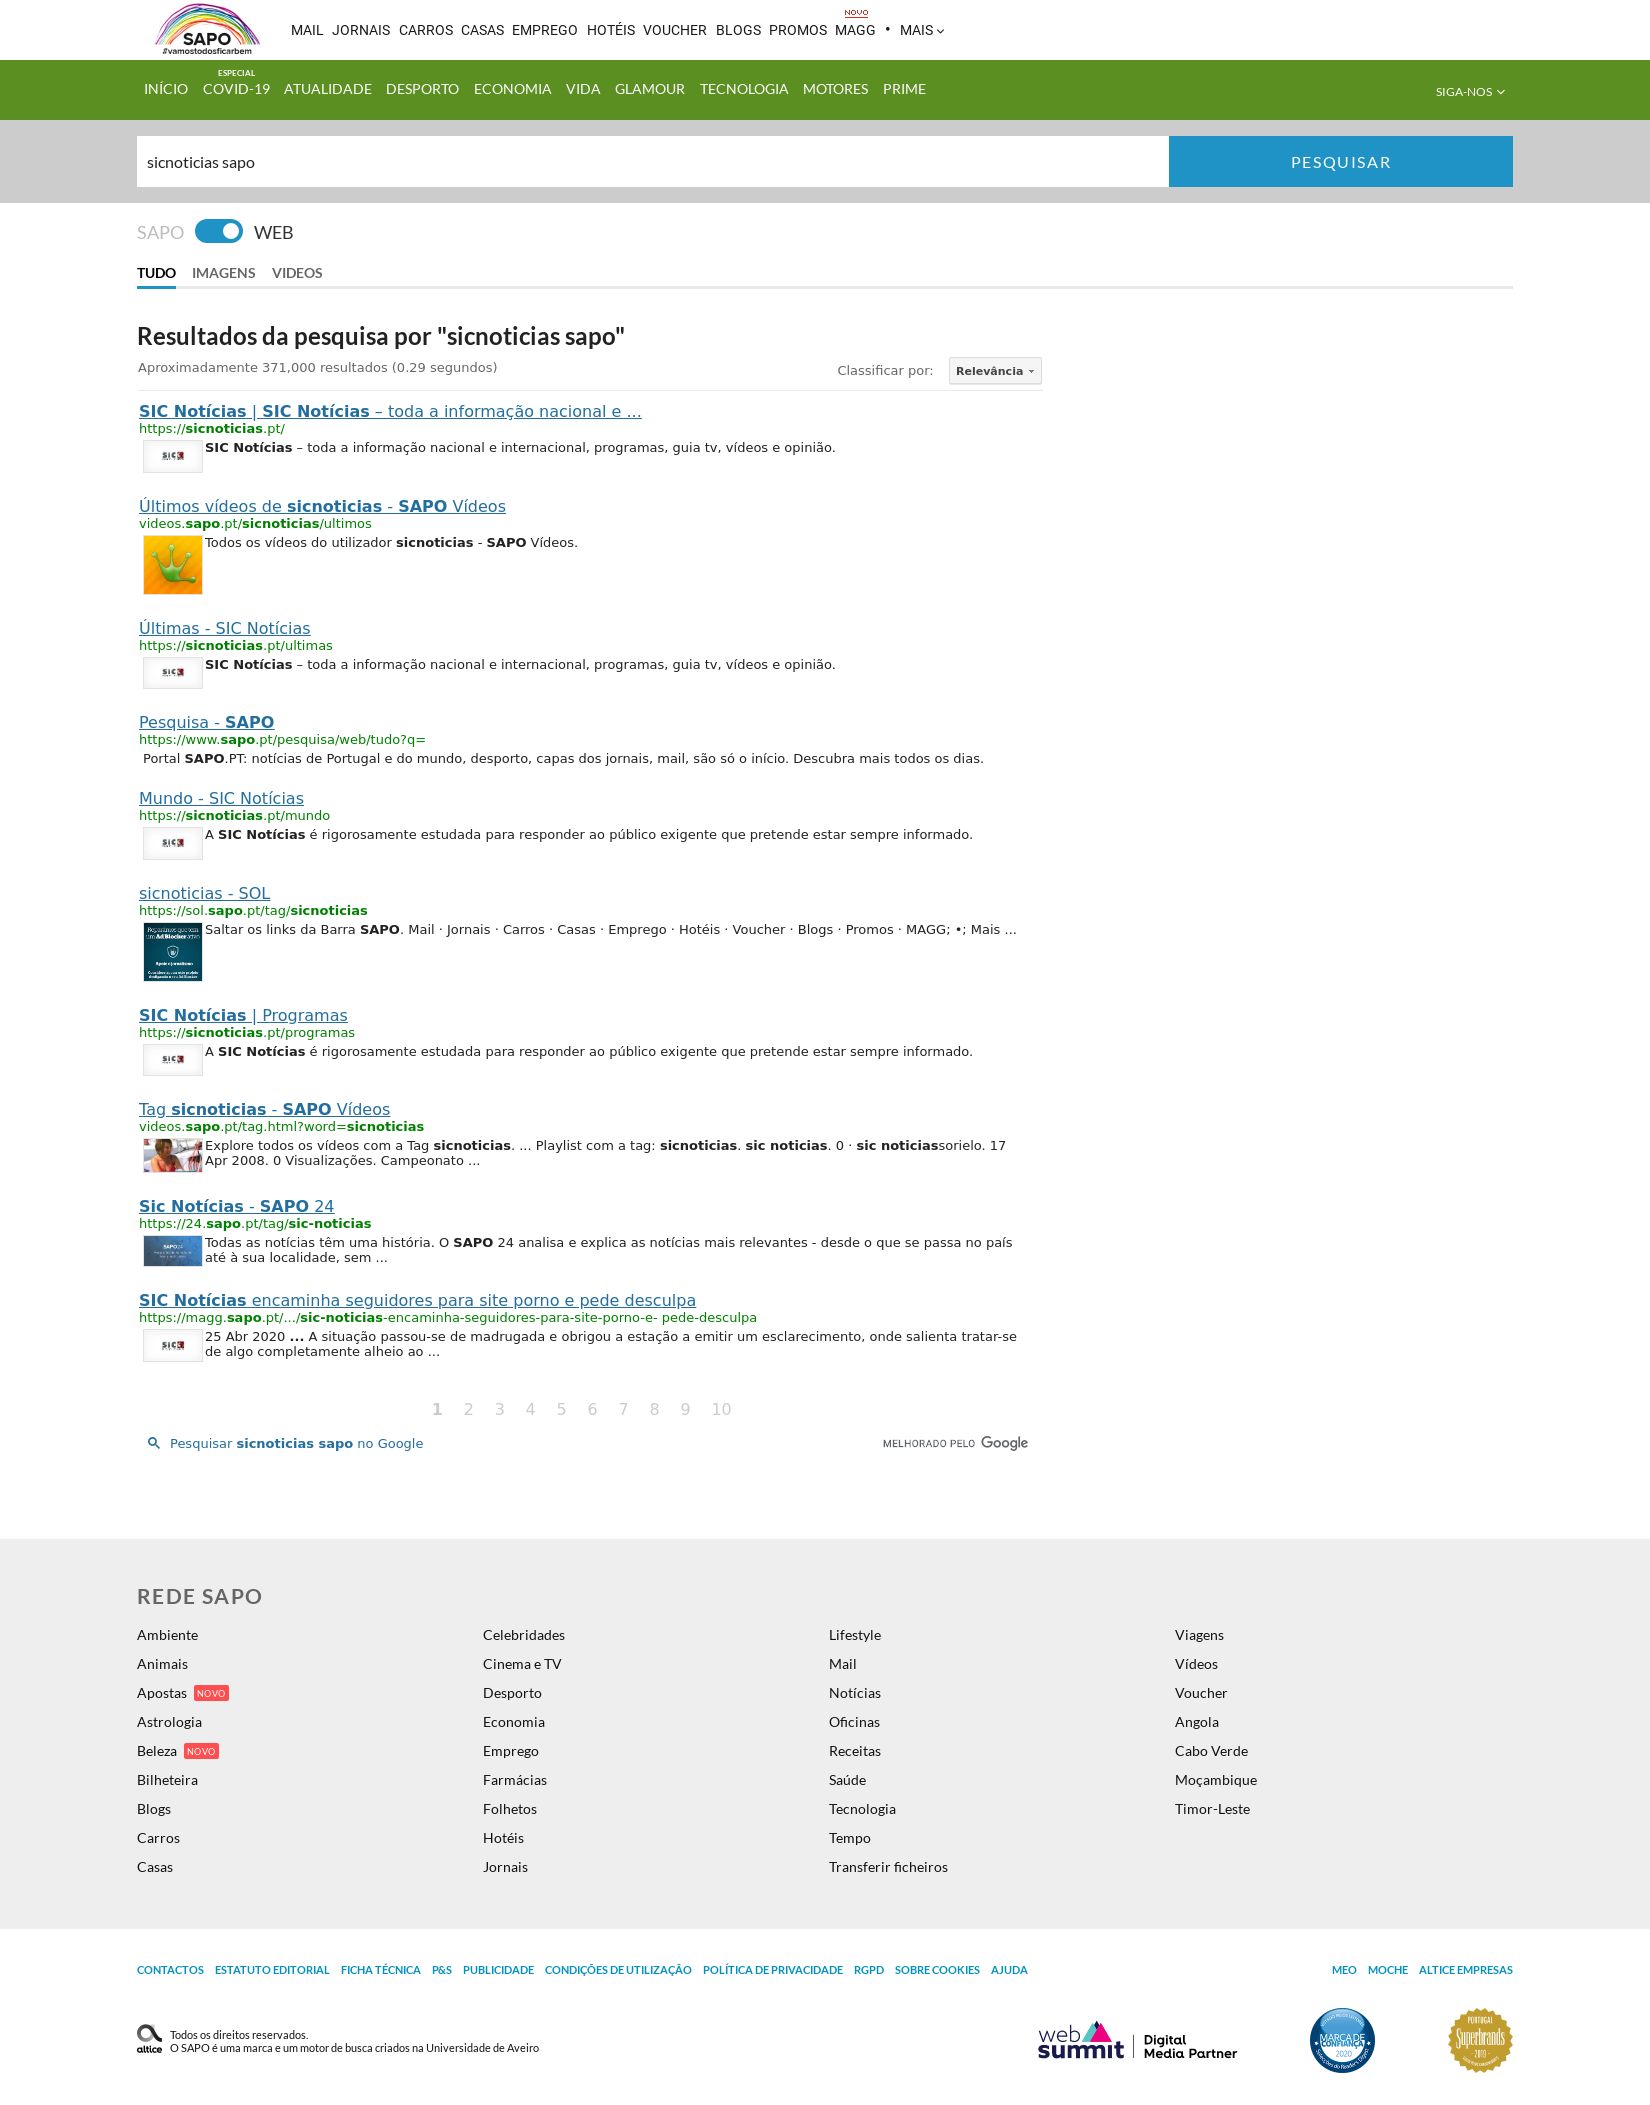The height and width of the screenshot is (2105, 1650).
Task: Open the Últimas - SIC Notícias result
Action: pos(224,628)
